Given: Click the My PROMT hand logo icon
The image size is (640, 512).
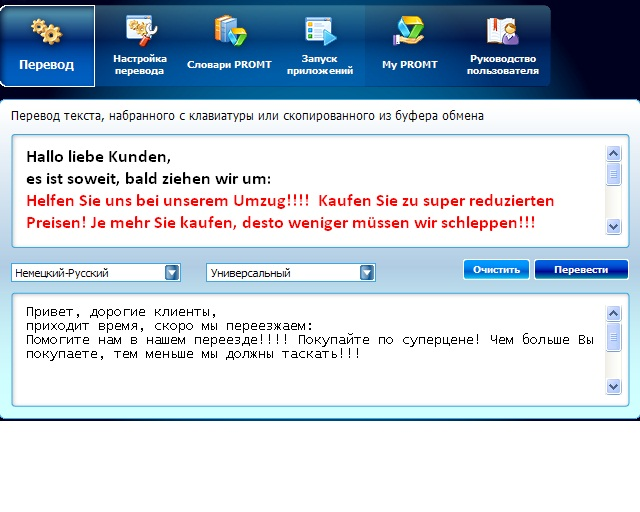Looking at the screenshot, I should click(x=409, y=31).
